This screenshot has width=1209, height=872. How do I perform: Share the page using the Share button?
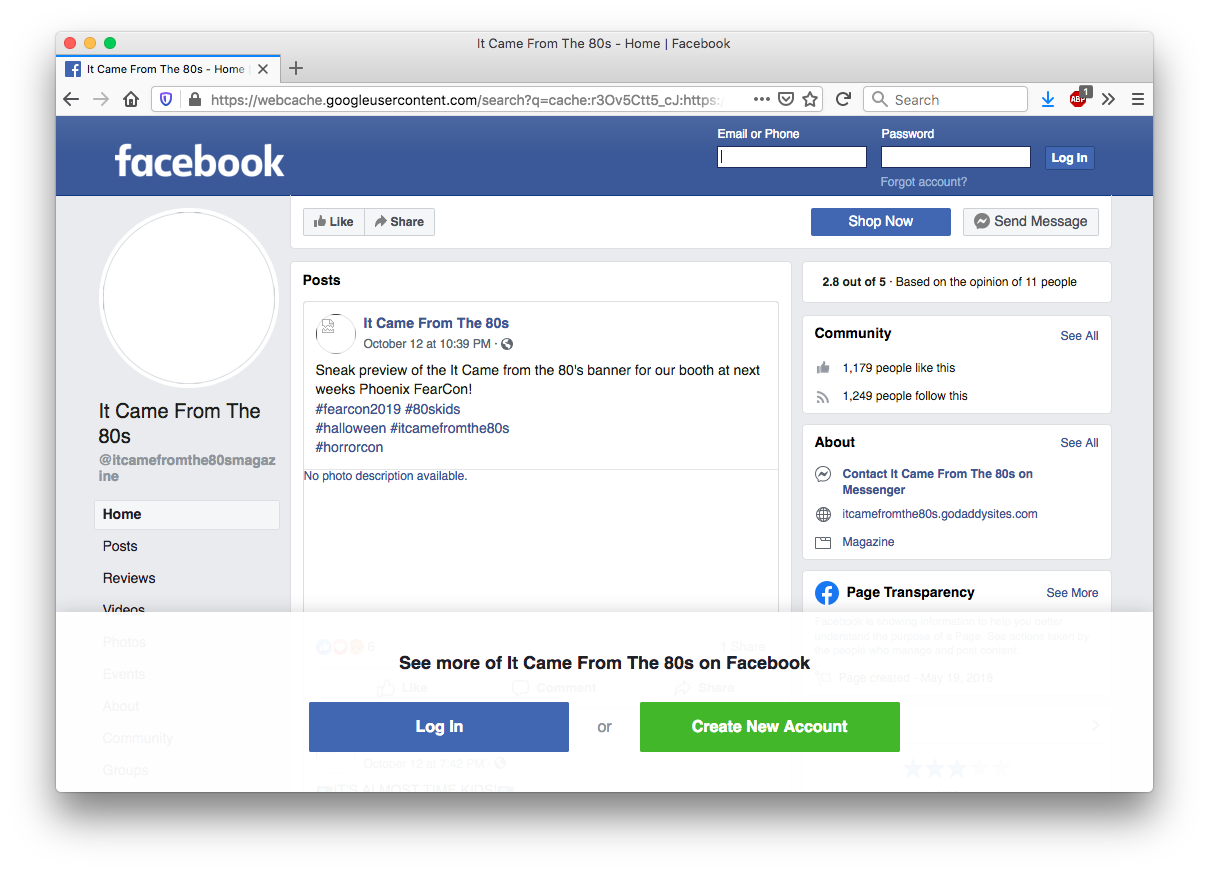coord(399,222)
